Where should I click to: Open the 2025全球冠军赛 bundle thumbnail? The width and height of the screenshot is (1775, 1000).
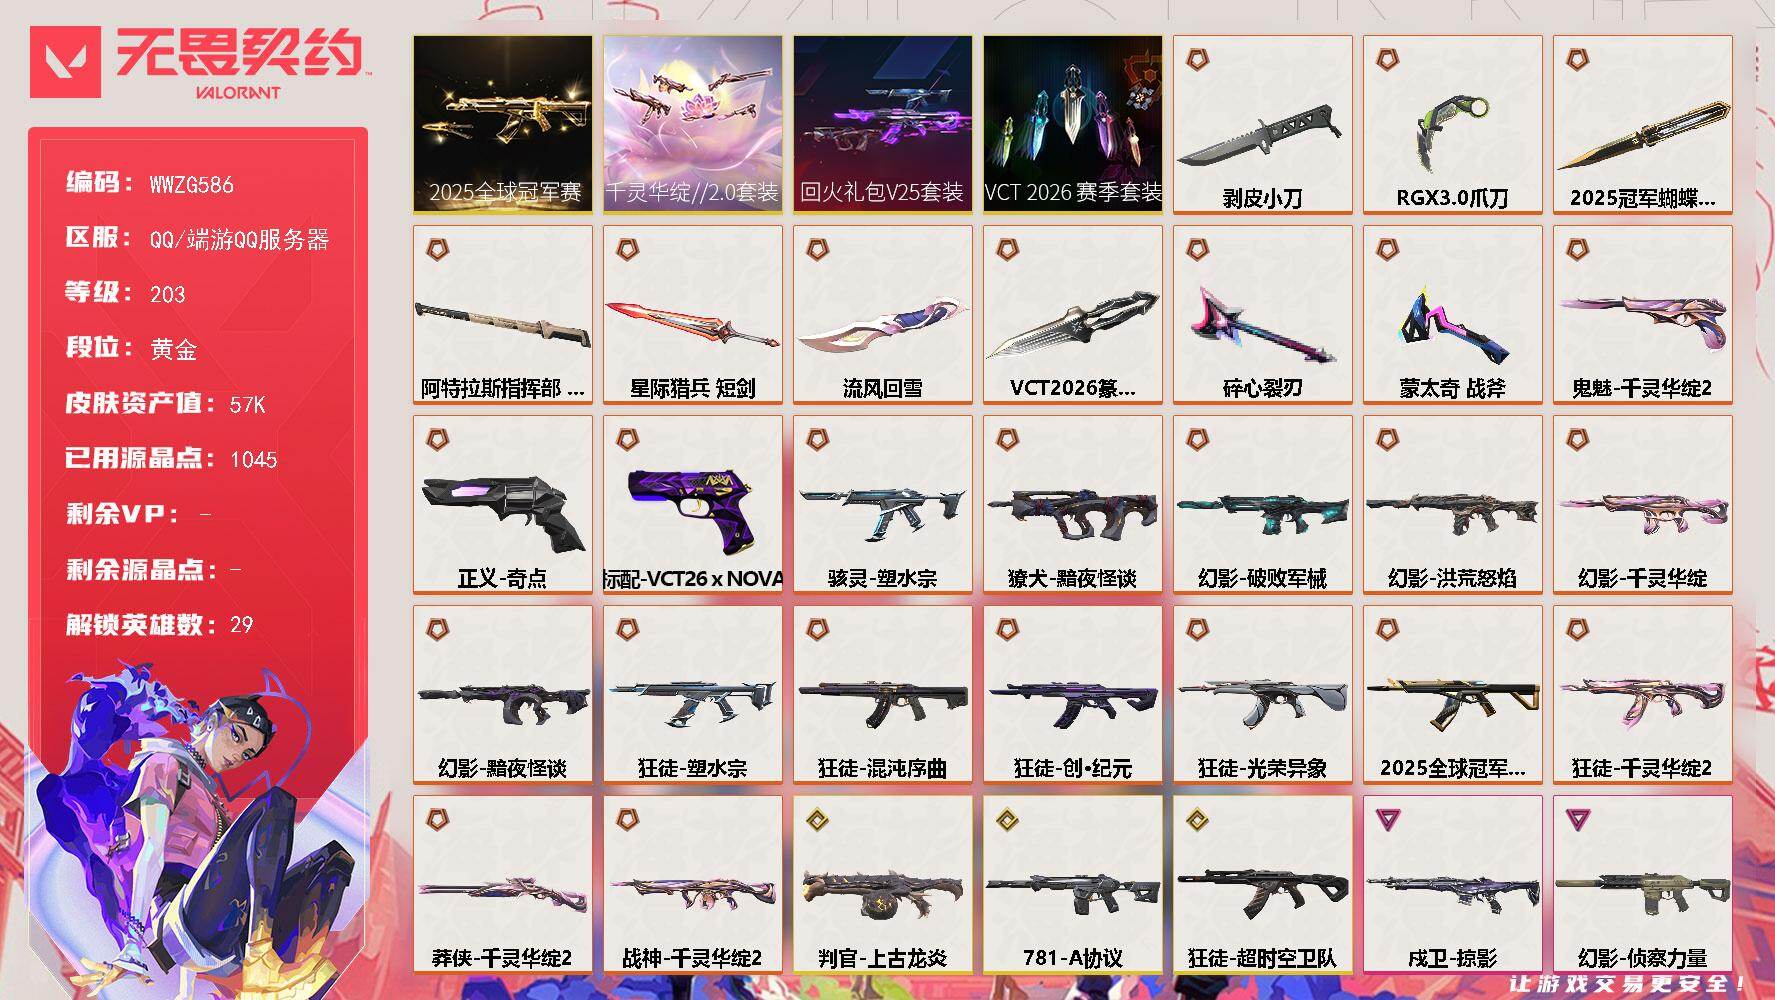503,124
